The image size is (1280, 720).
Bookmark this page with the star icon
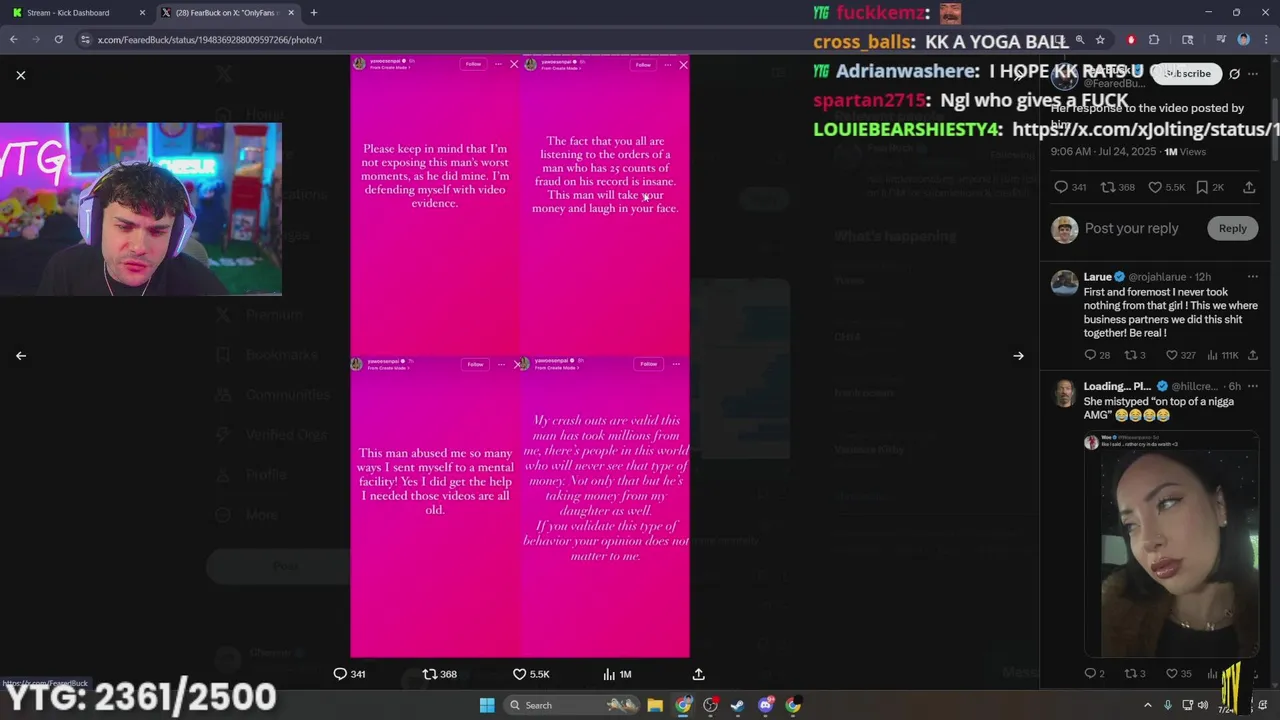pyautogui.click(x=1100, y=40)
